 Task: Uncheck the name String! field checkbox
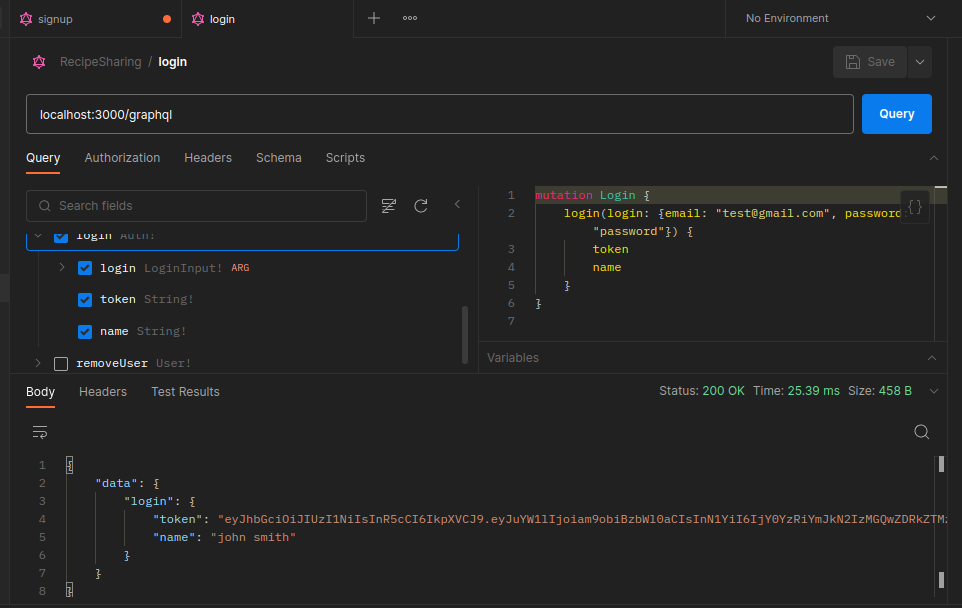click(85, 331)
